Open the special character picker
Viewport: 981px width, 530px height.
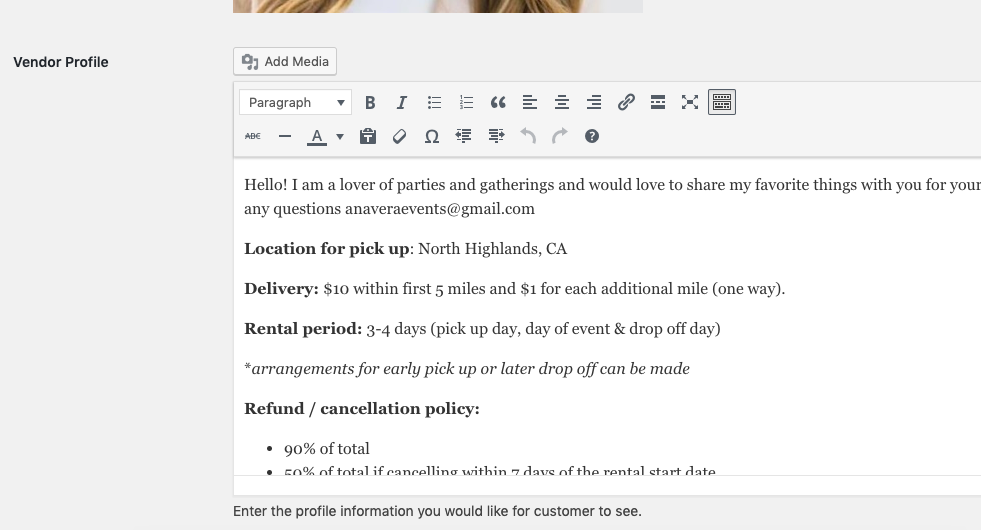click(x=432, y=136)
